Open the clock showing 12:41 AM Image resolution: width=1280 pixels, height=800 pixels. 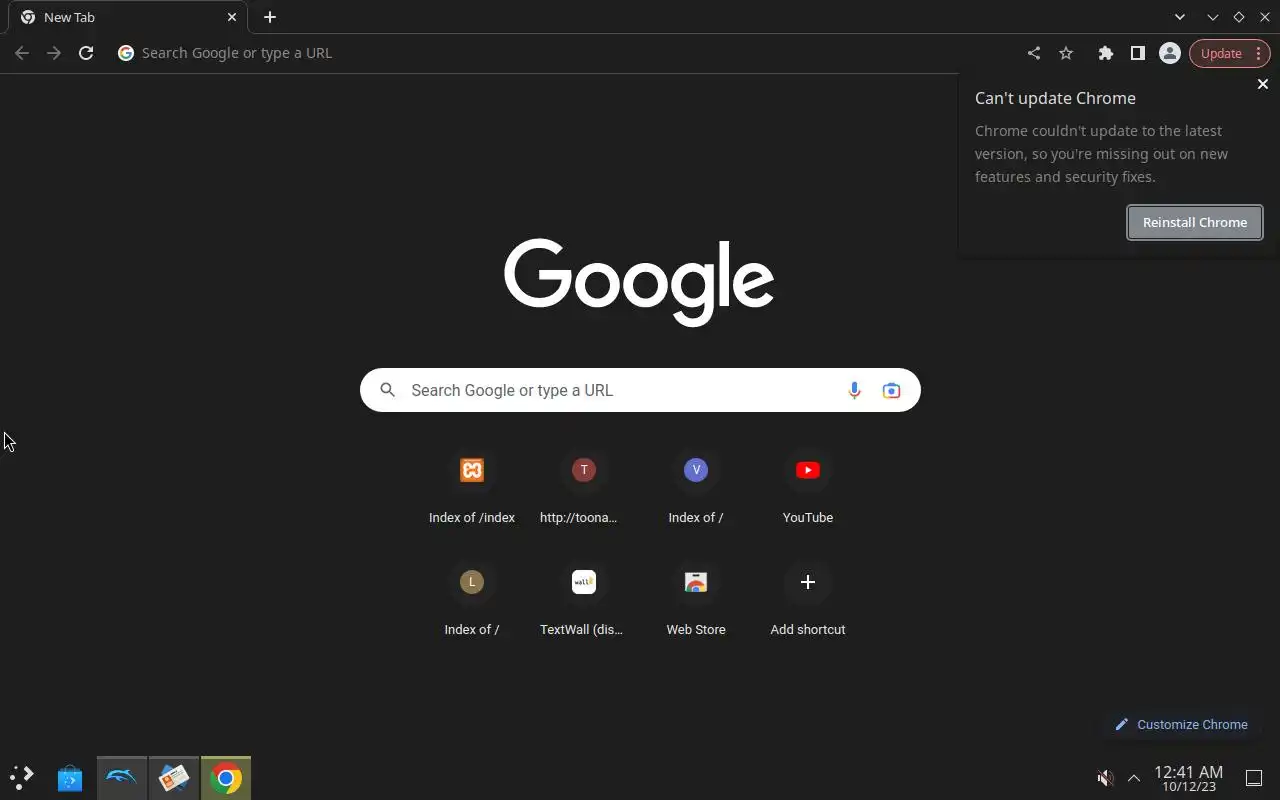click(1189, 778)
